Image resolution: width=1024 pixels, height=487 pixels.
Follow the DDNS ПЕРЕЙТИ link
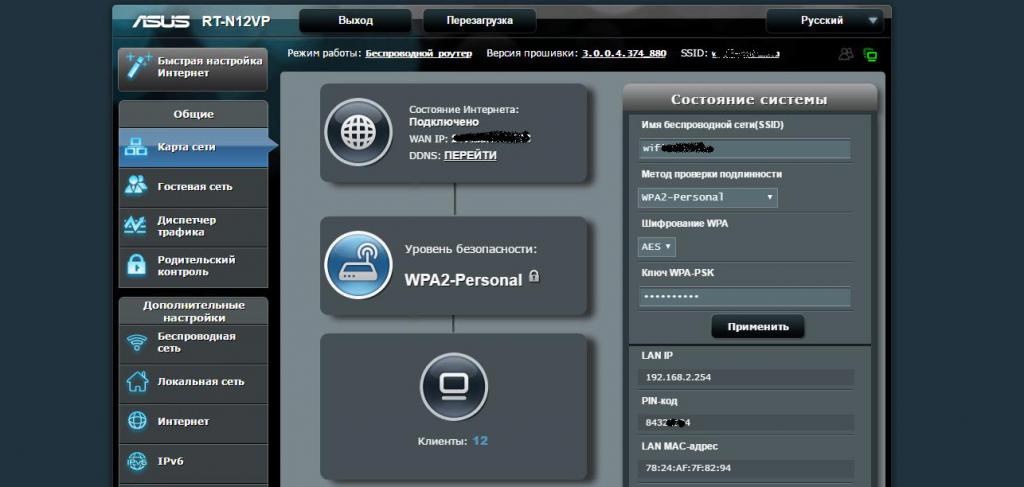[x=470, y=155]
